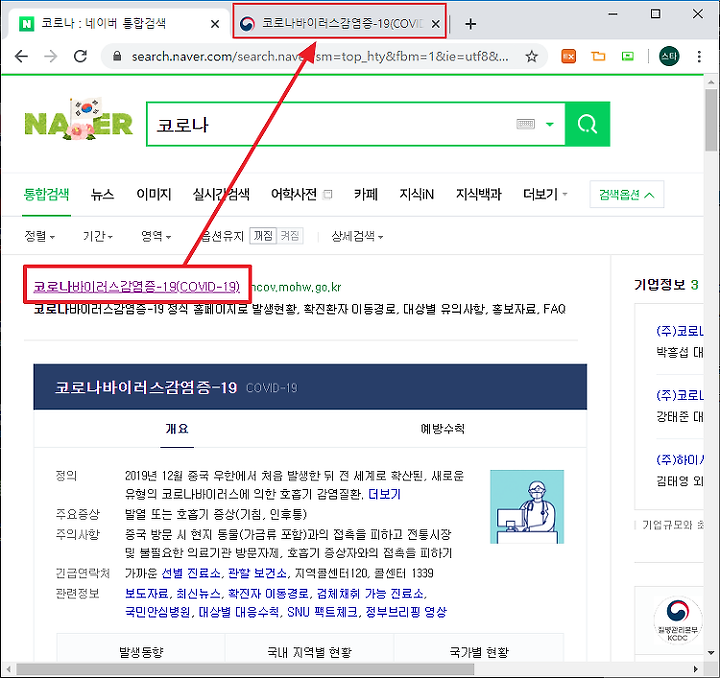Screen dimensions: 720x678
Task: Click the browser forward arrow
Action: point(51,56)
